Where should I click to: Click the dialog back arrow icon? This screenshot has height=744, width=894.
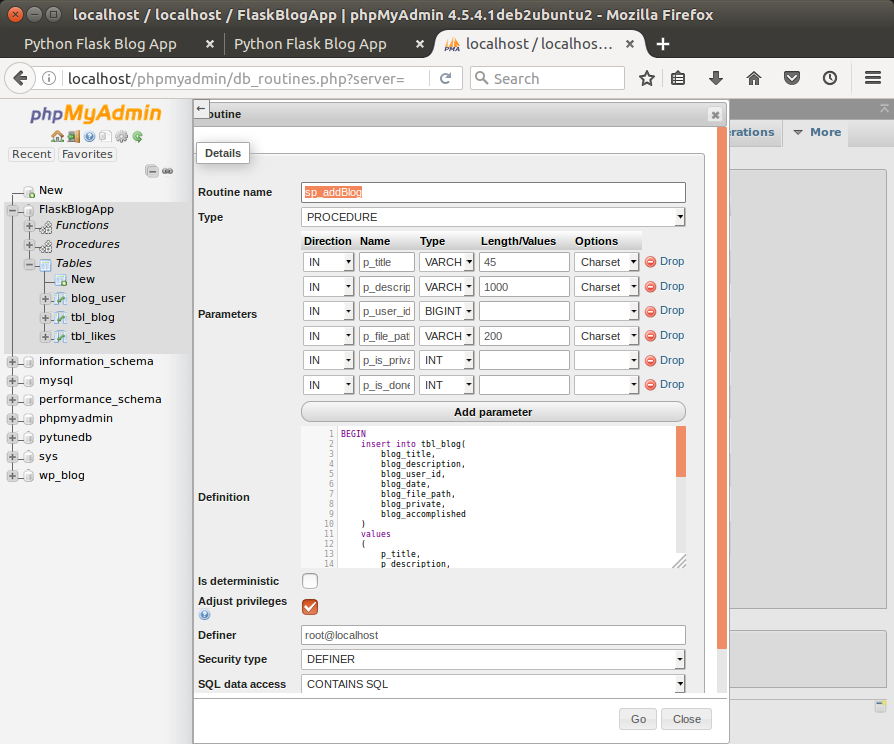(x=201, y=108)
